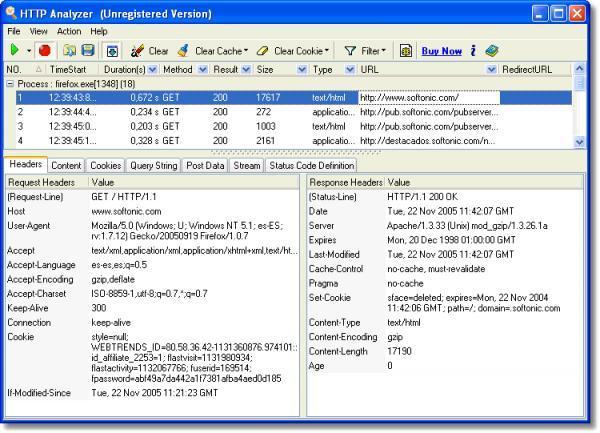This screenshot has height=433, width=600.
Task: Click the Filter funnel icon
Action: (x=350, y=50)
